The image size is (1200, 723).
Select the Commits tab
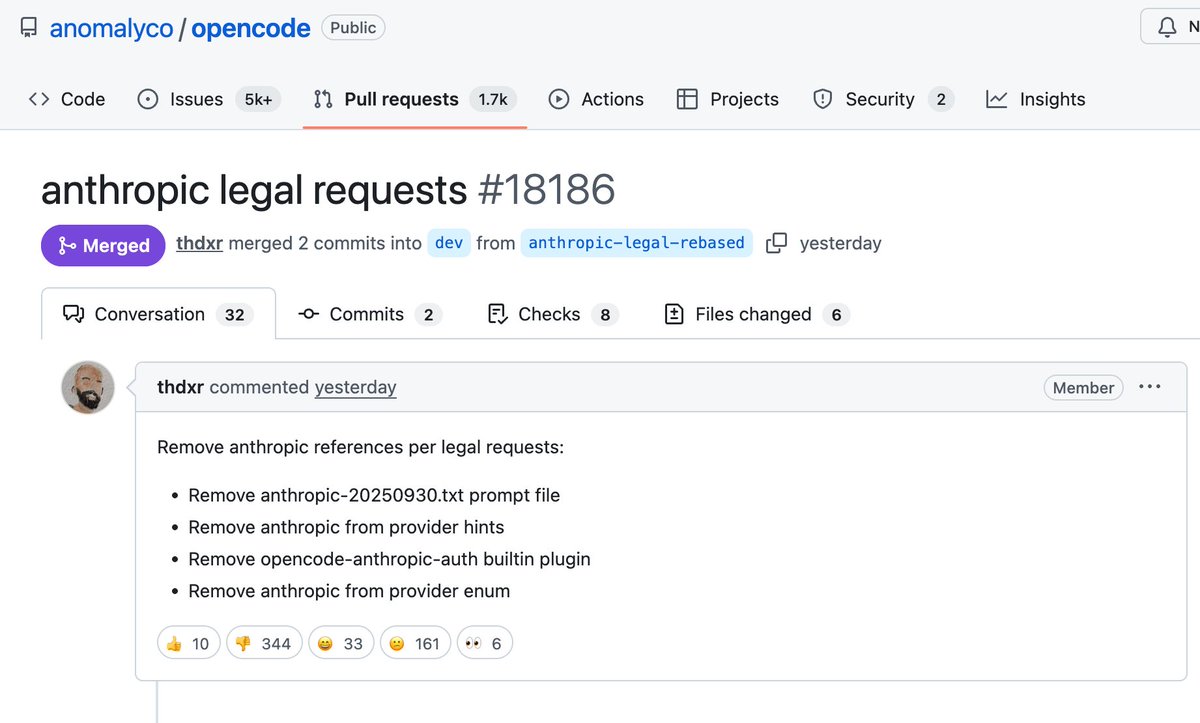370,314
